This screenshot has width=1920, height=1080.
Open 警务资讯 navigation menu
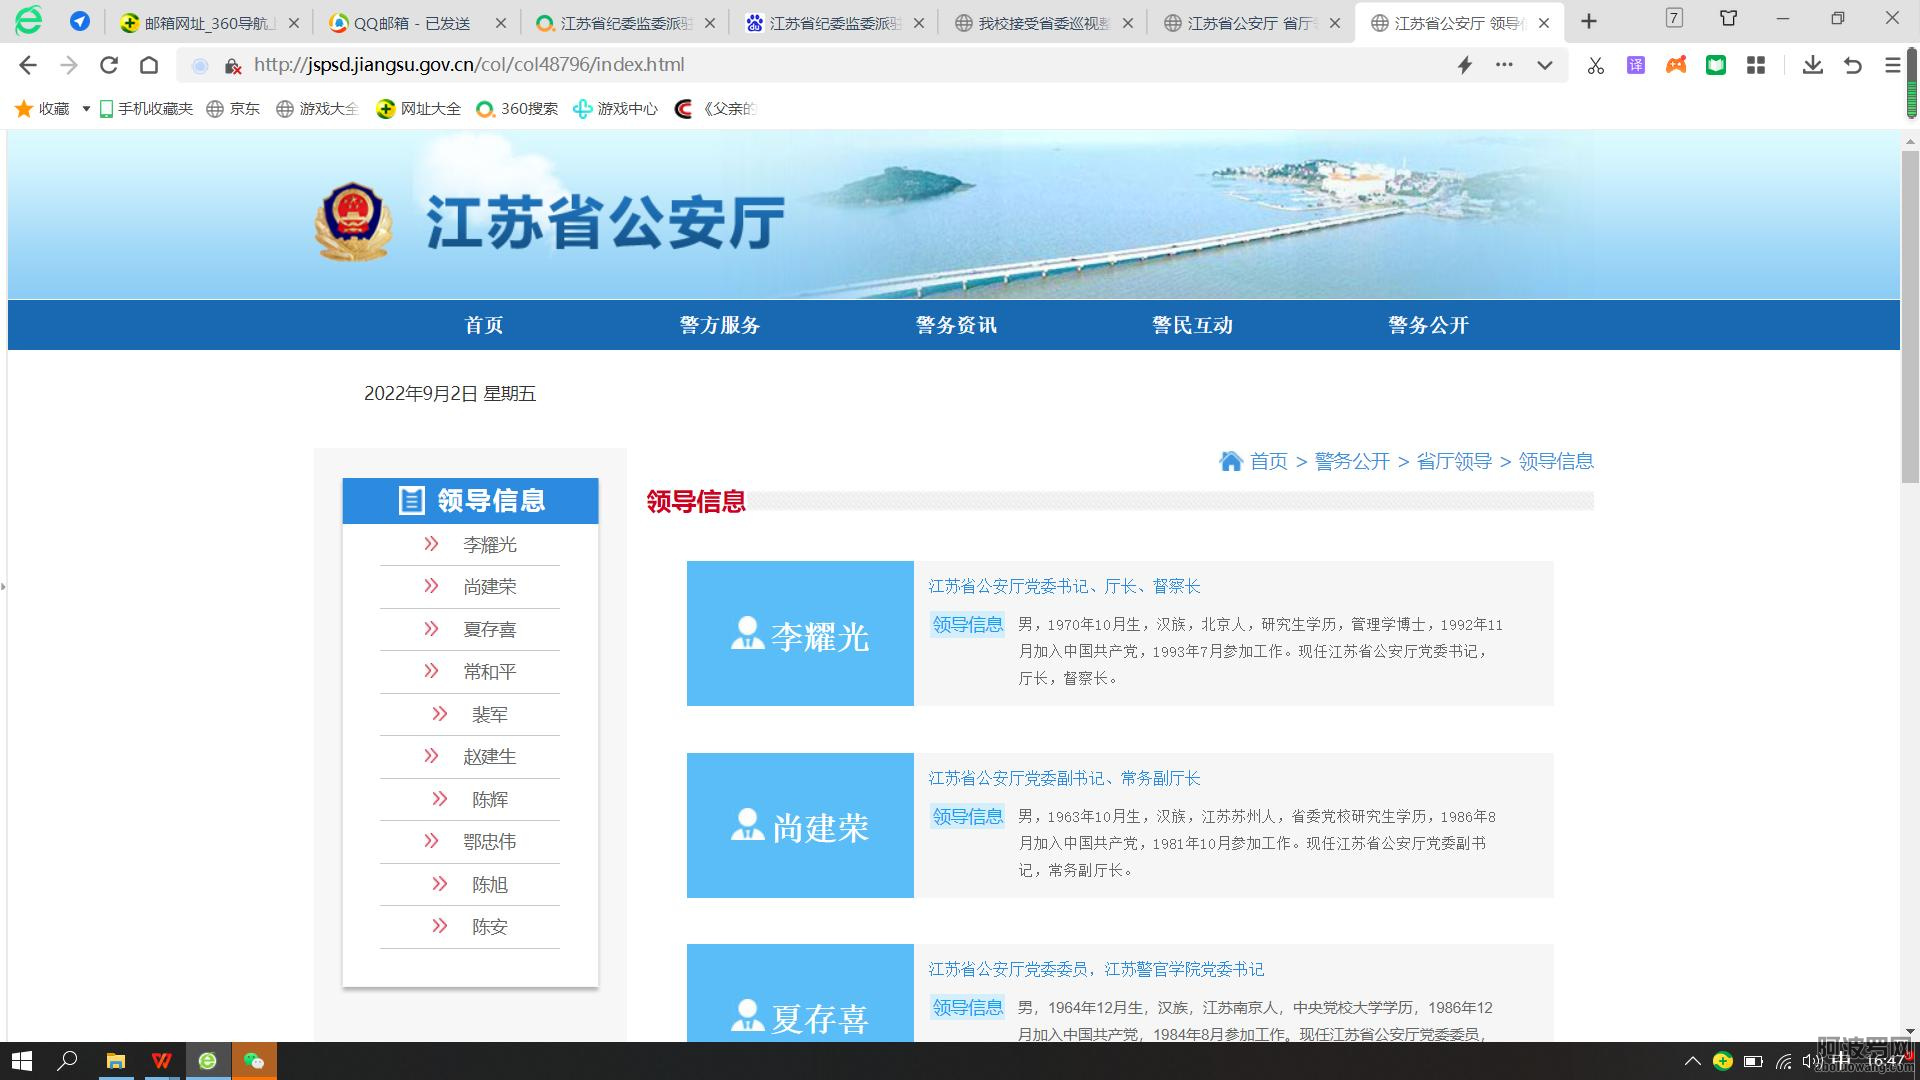pyautogui.click(x=956, y=325)
